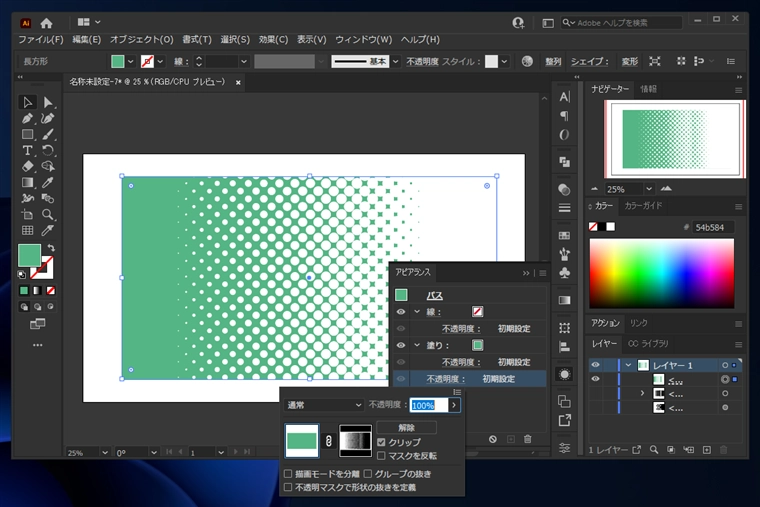
Task: Open the Character panel icon
Action: (564, 97)
